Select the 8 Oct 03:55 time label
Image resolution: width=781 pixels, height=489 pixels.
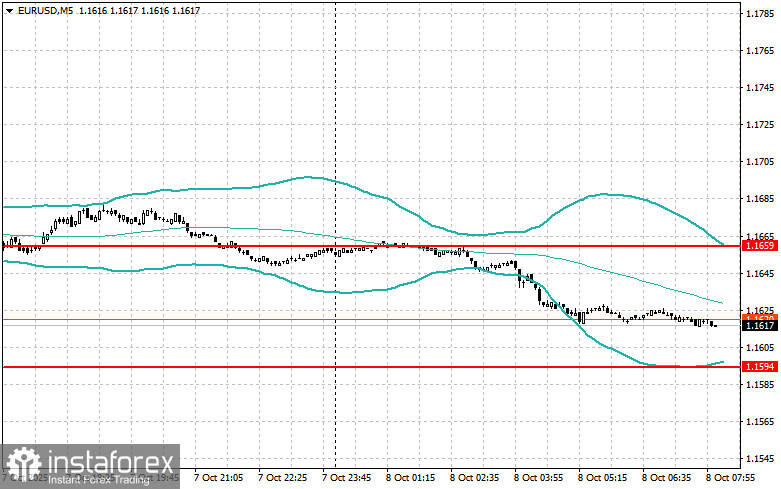pyautogui.click(x=538, y=478)
